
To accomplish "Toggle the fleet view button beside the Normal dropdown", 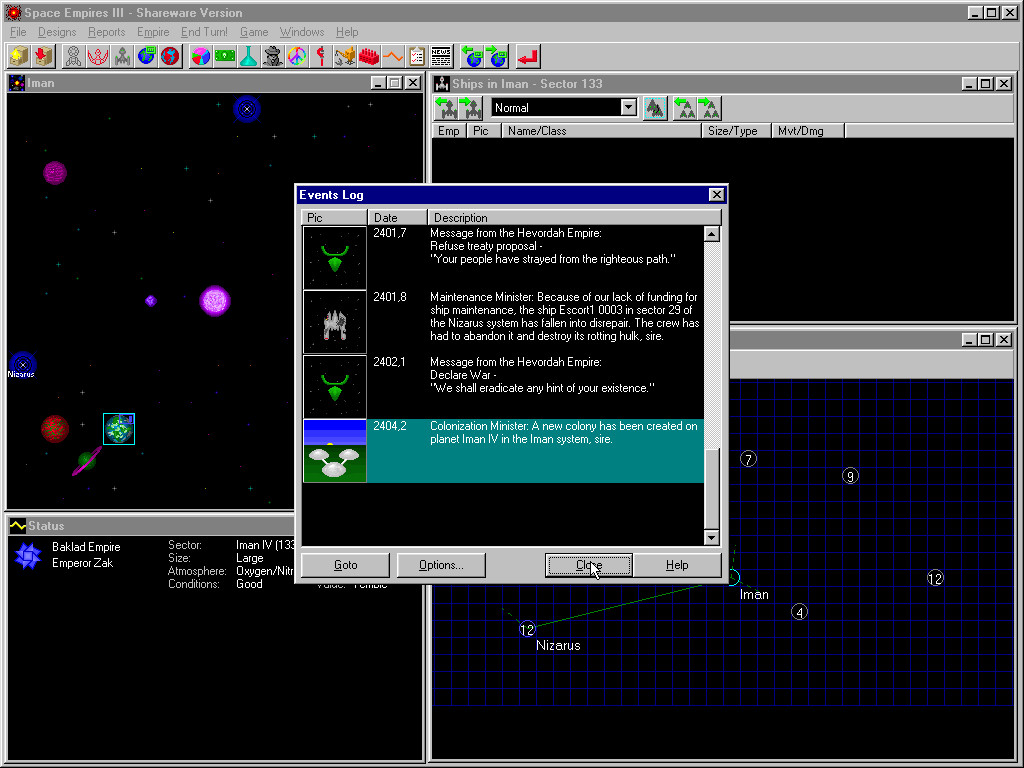I will (x=655, y=108).
